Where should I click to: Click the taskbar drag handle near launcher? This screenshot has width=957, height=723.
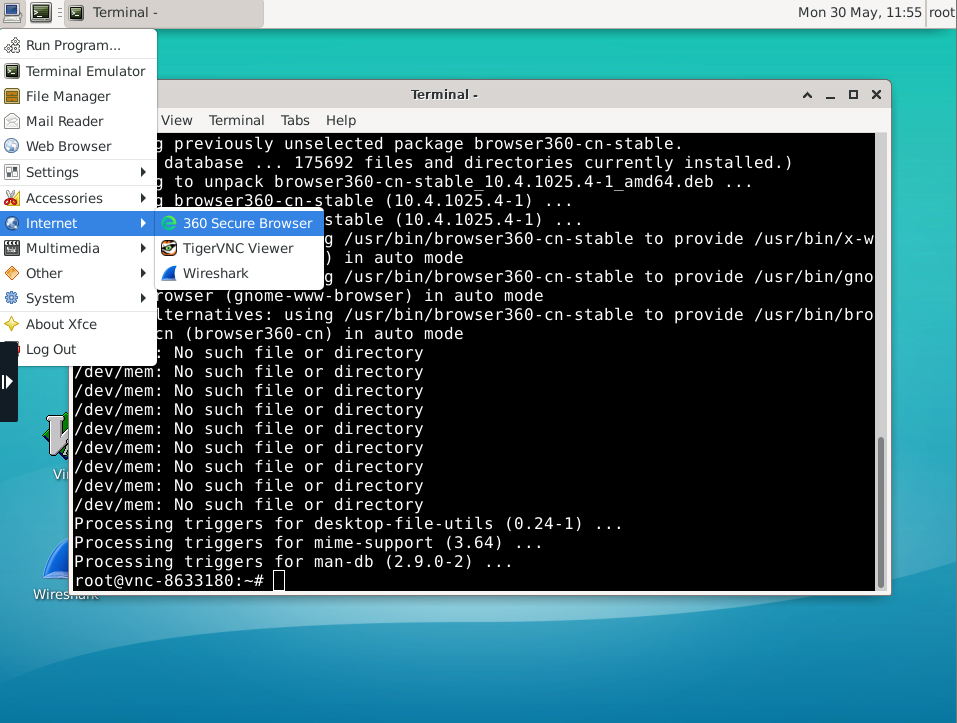pyautogui.click(x=59, y=12)
